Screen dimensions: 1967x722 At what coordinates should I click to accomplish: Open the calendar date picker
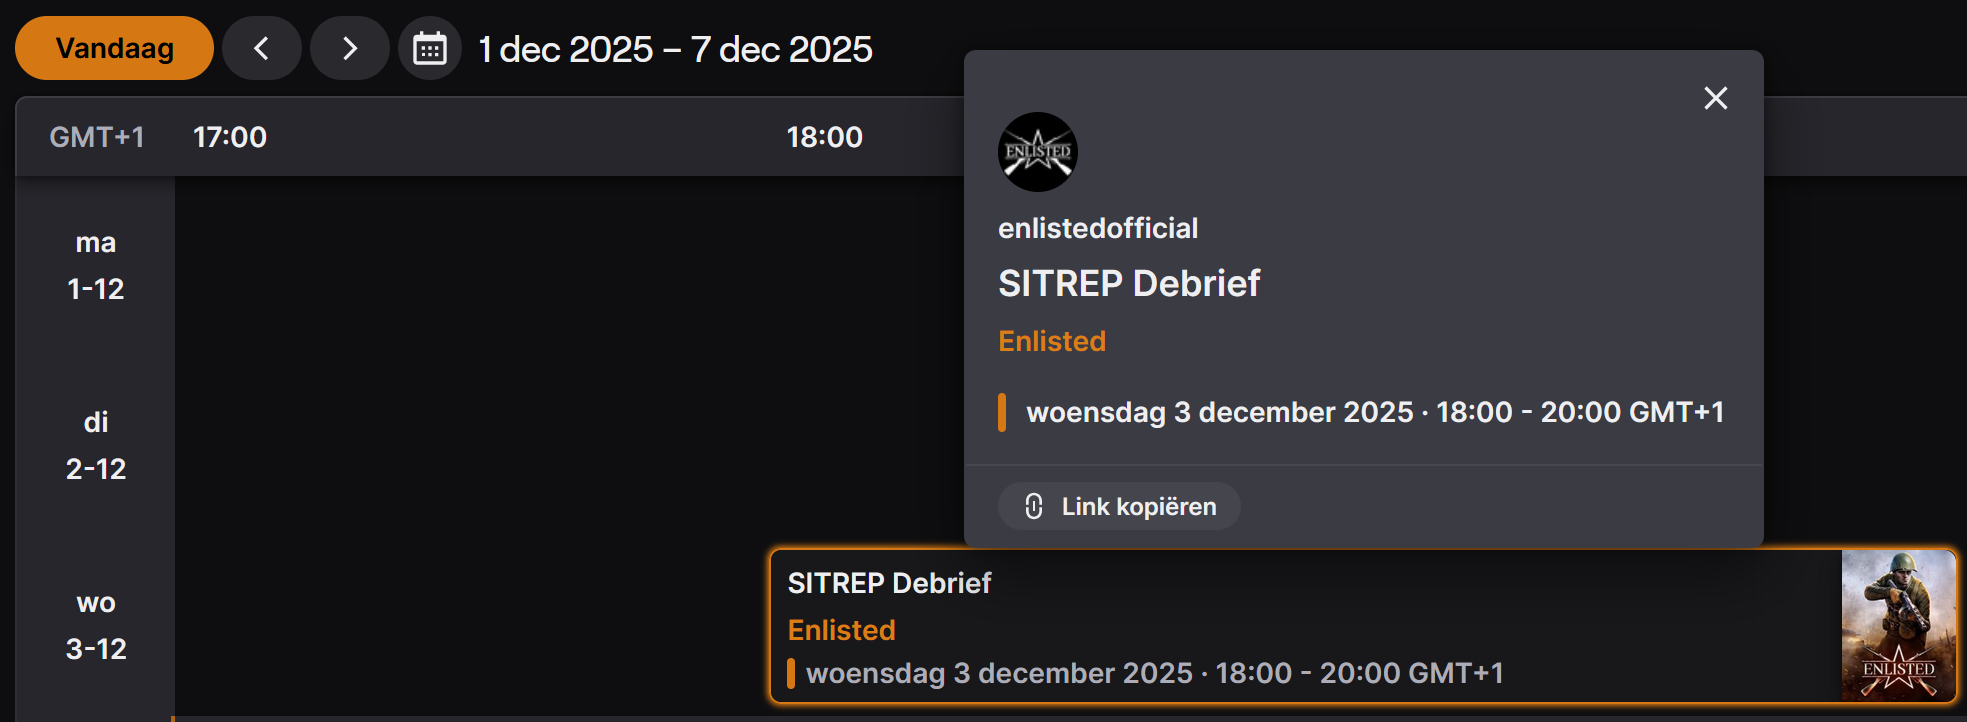(430, 48)
